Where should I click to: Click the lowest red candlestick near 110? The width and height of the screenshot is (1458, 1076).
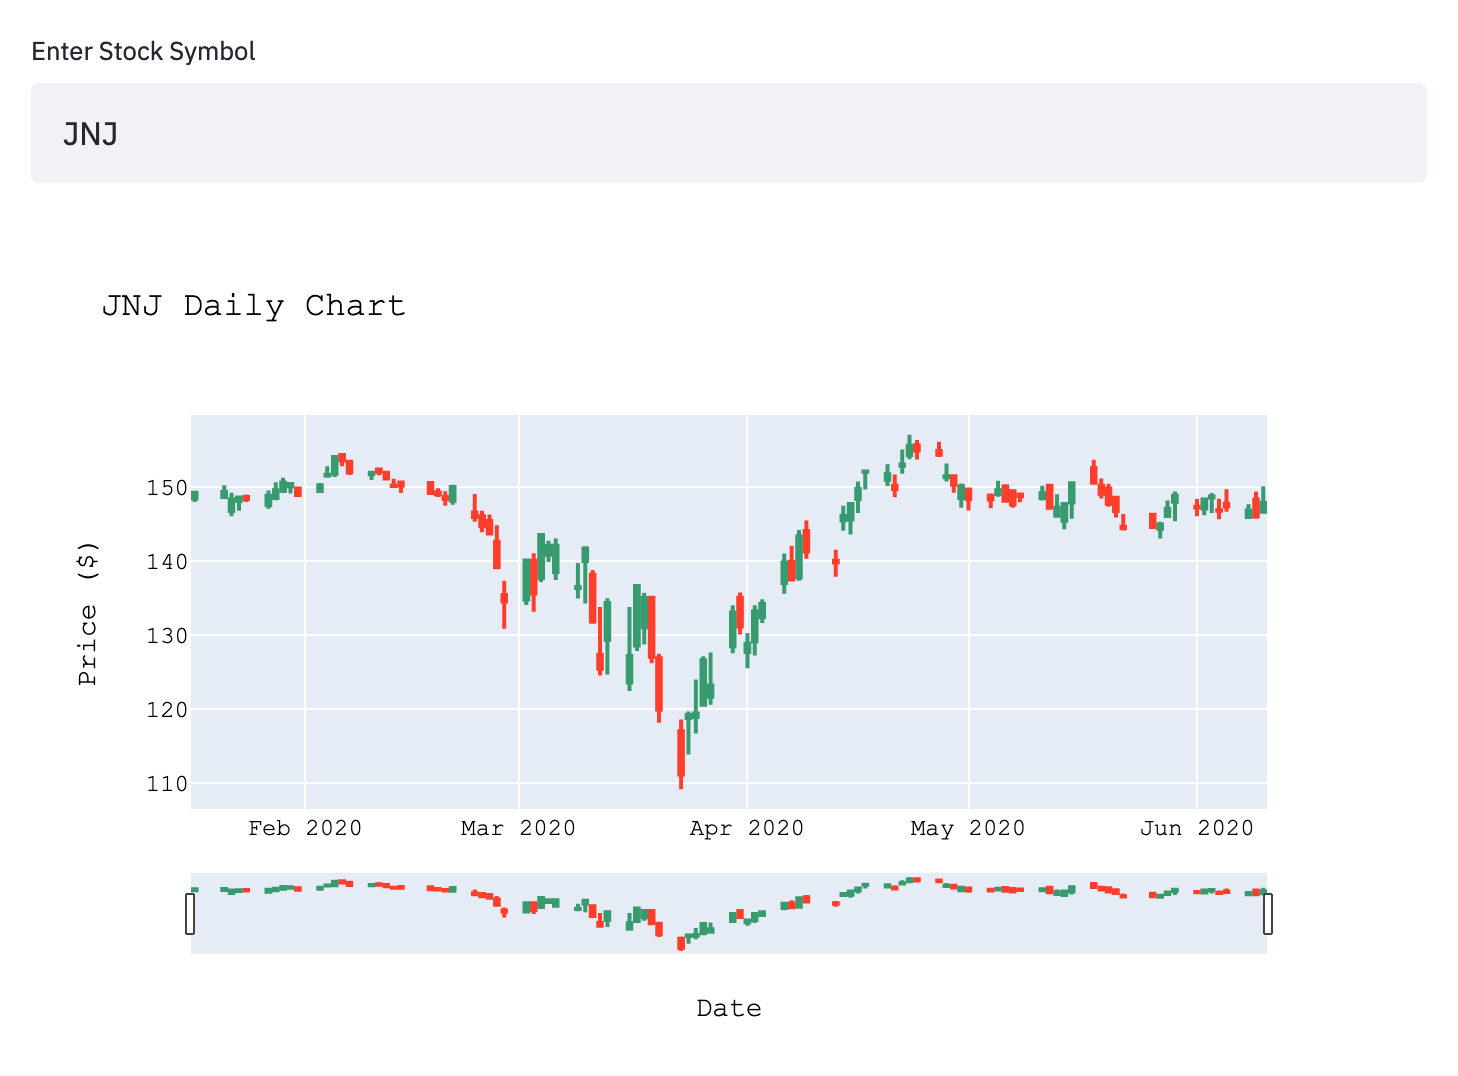coord(681,752)
